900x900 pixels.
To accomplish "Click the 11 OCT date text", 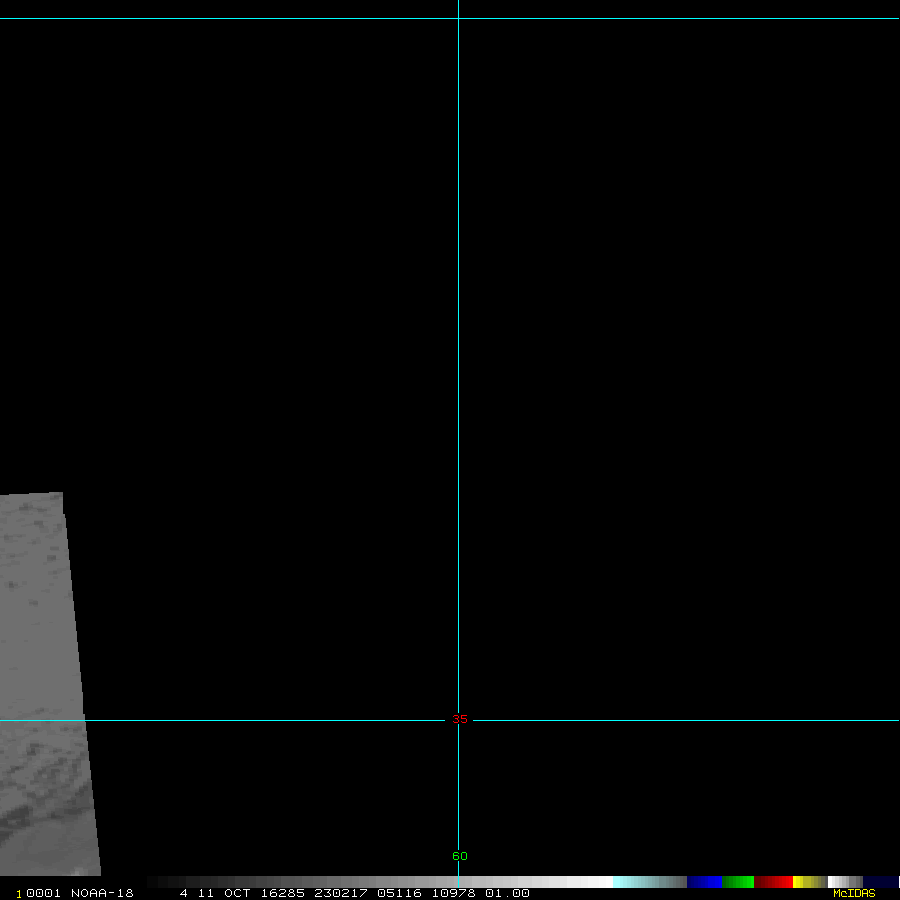I will pos(220,893).
